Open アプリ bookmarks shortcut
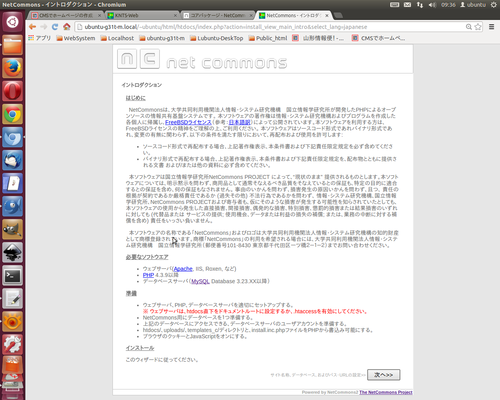The width and height of the screenshot is (500, 400). (39, 38)
